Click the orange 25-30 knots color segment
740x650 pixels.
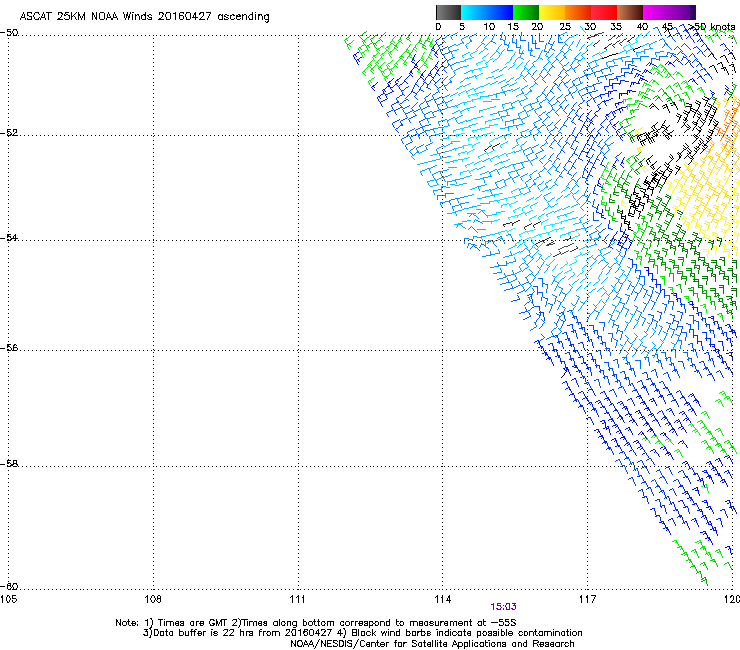pyautogui.click(x=578, y=12)
